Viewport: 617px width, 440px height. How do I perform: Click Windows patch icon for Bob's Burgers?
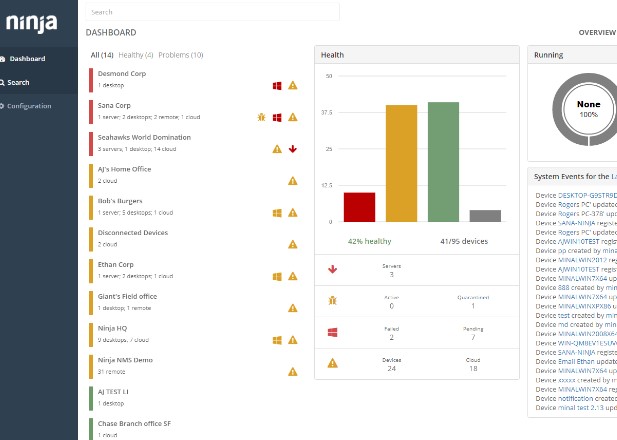pyautogui.click(x=277, y=213)
